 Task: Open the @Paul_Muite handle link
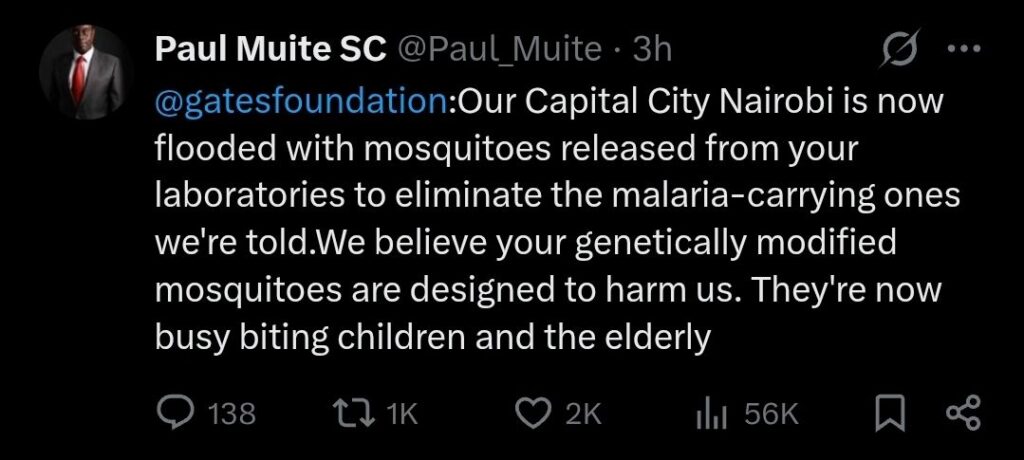(501, 49)
